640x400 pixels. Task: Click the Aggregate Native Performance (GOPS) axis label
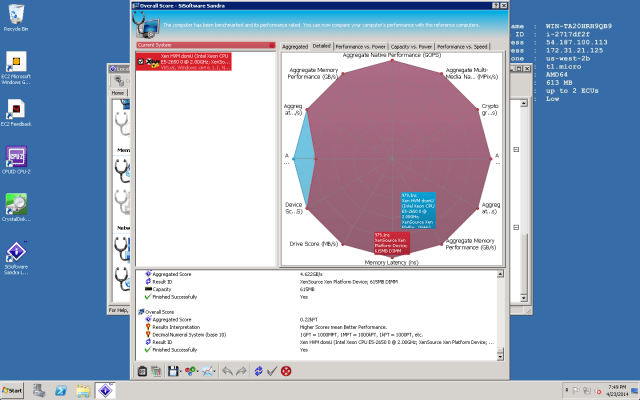(x=392, y=55)
